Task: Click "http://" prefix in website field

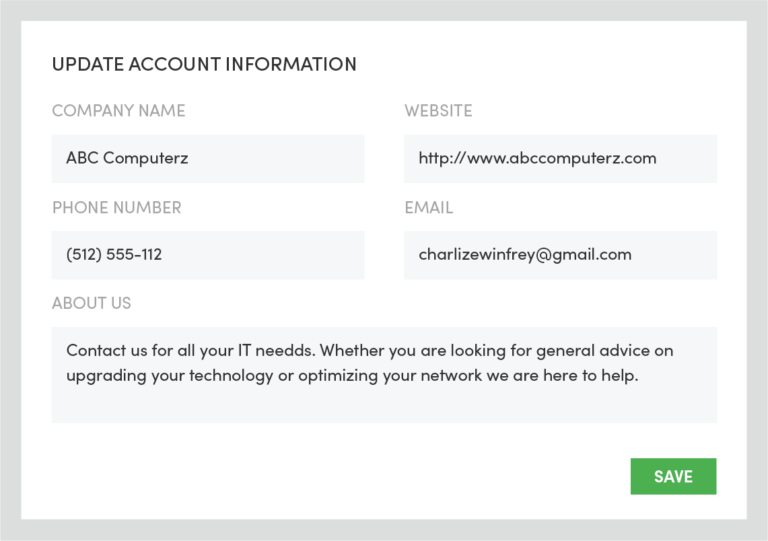Action: [x=440, y=158]
